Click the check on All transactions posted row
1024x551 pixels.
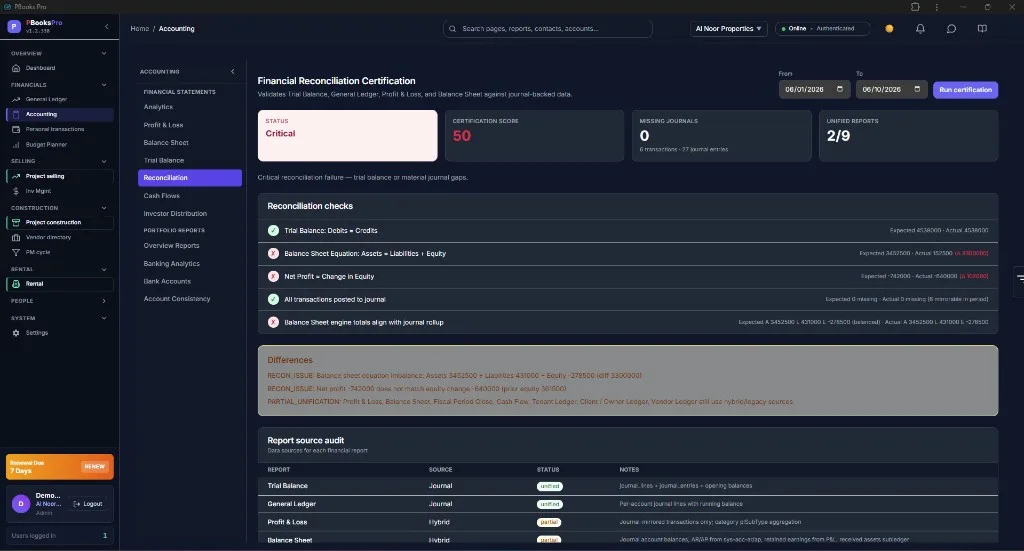pyautogui.click(x=273, y=300)
